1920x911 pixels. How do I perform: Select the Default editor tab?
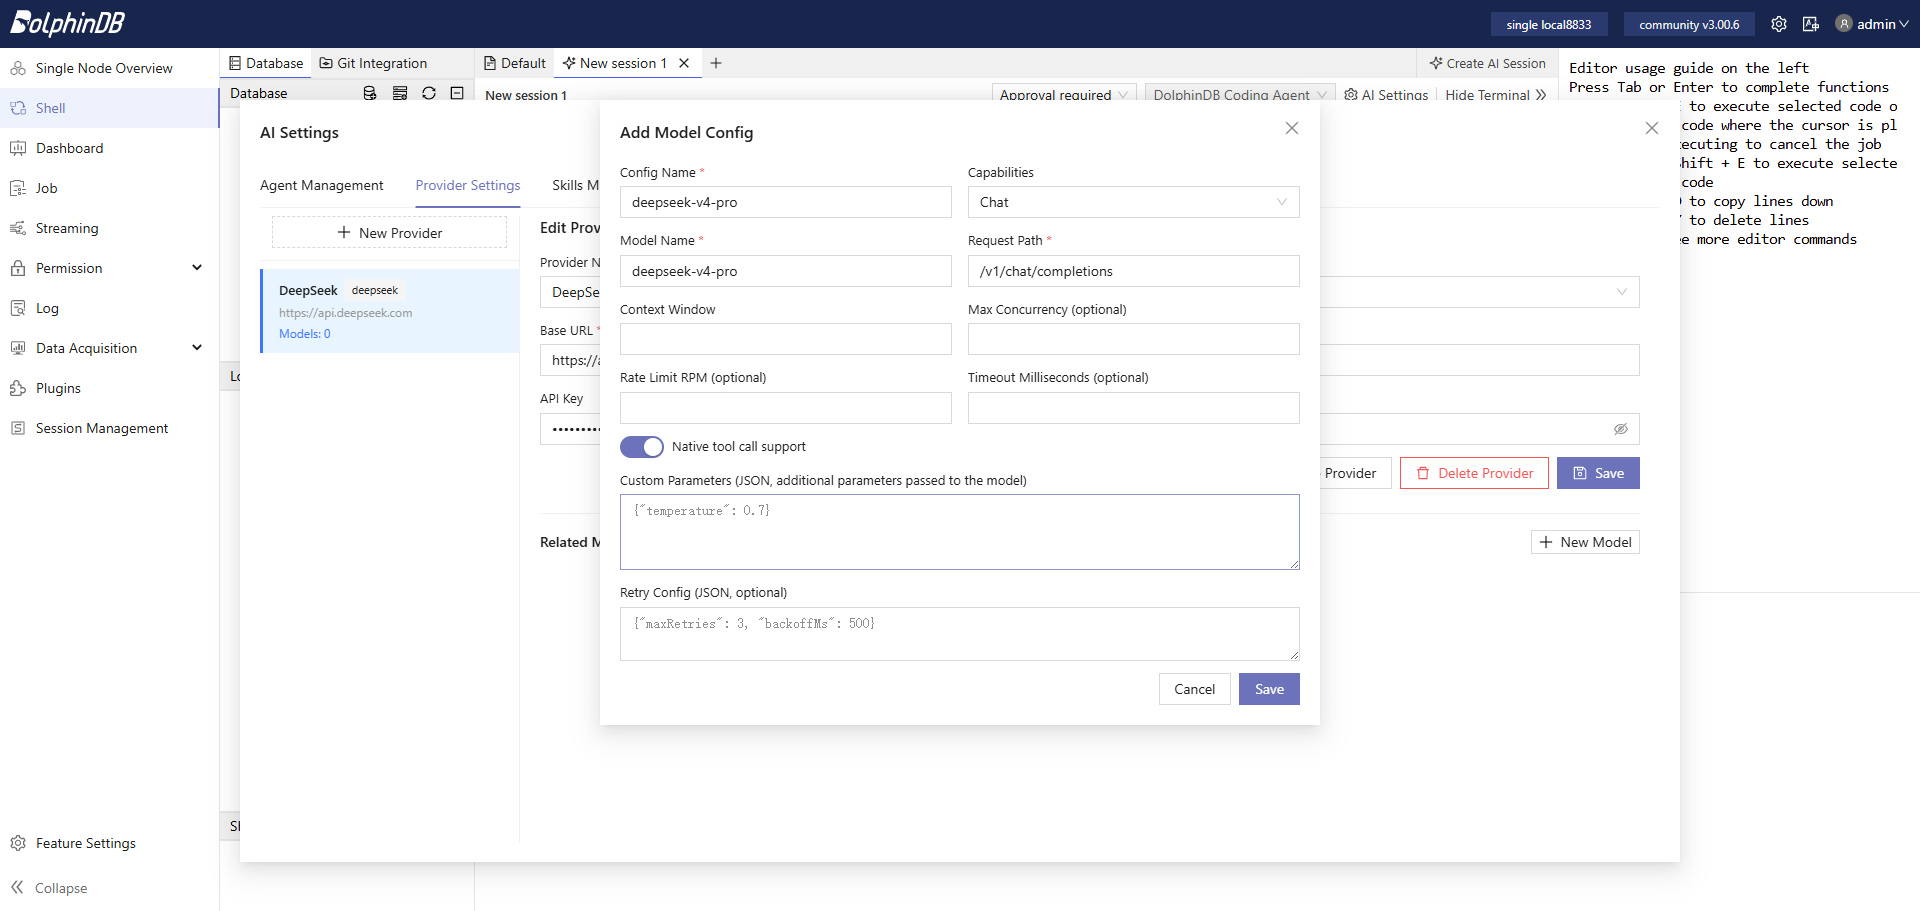515,63
